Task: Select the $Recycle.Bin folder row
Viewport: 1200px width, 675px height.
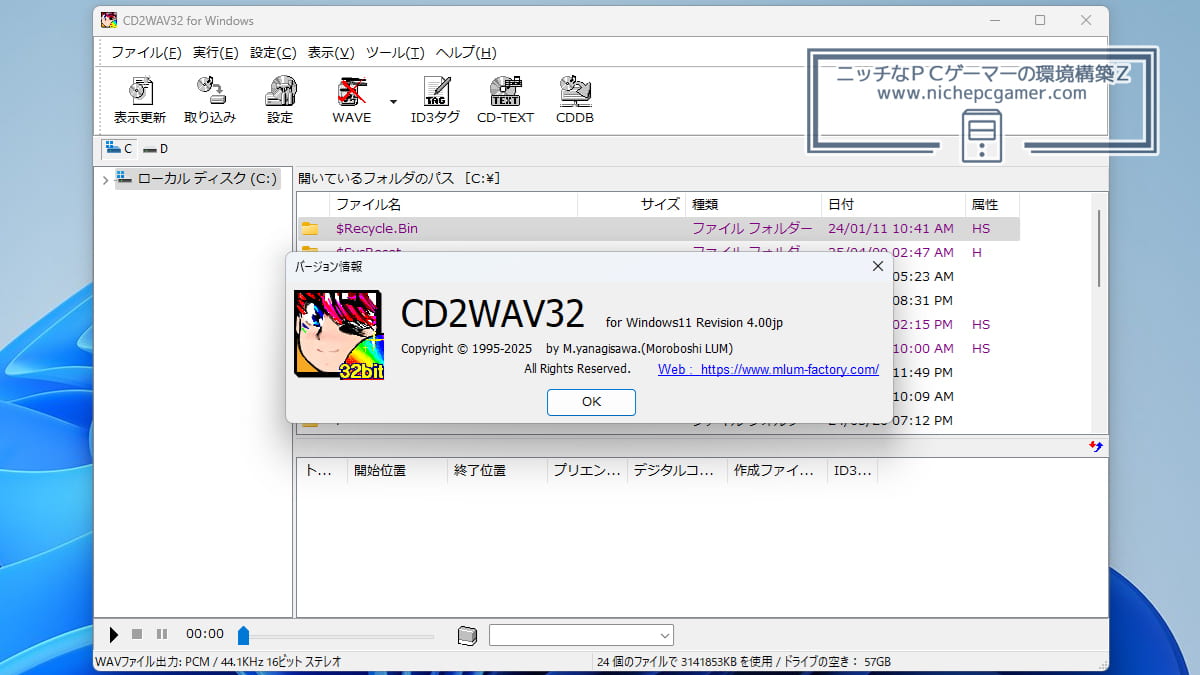Action: tap(658, 229)
